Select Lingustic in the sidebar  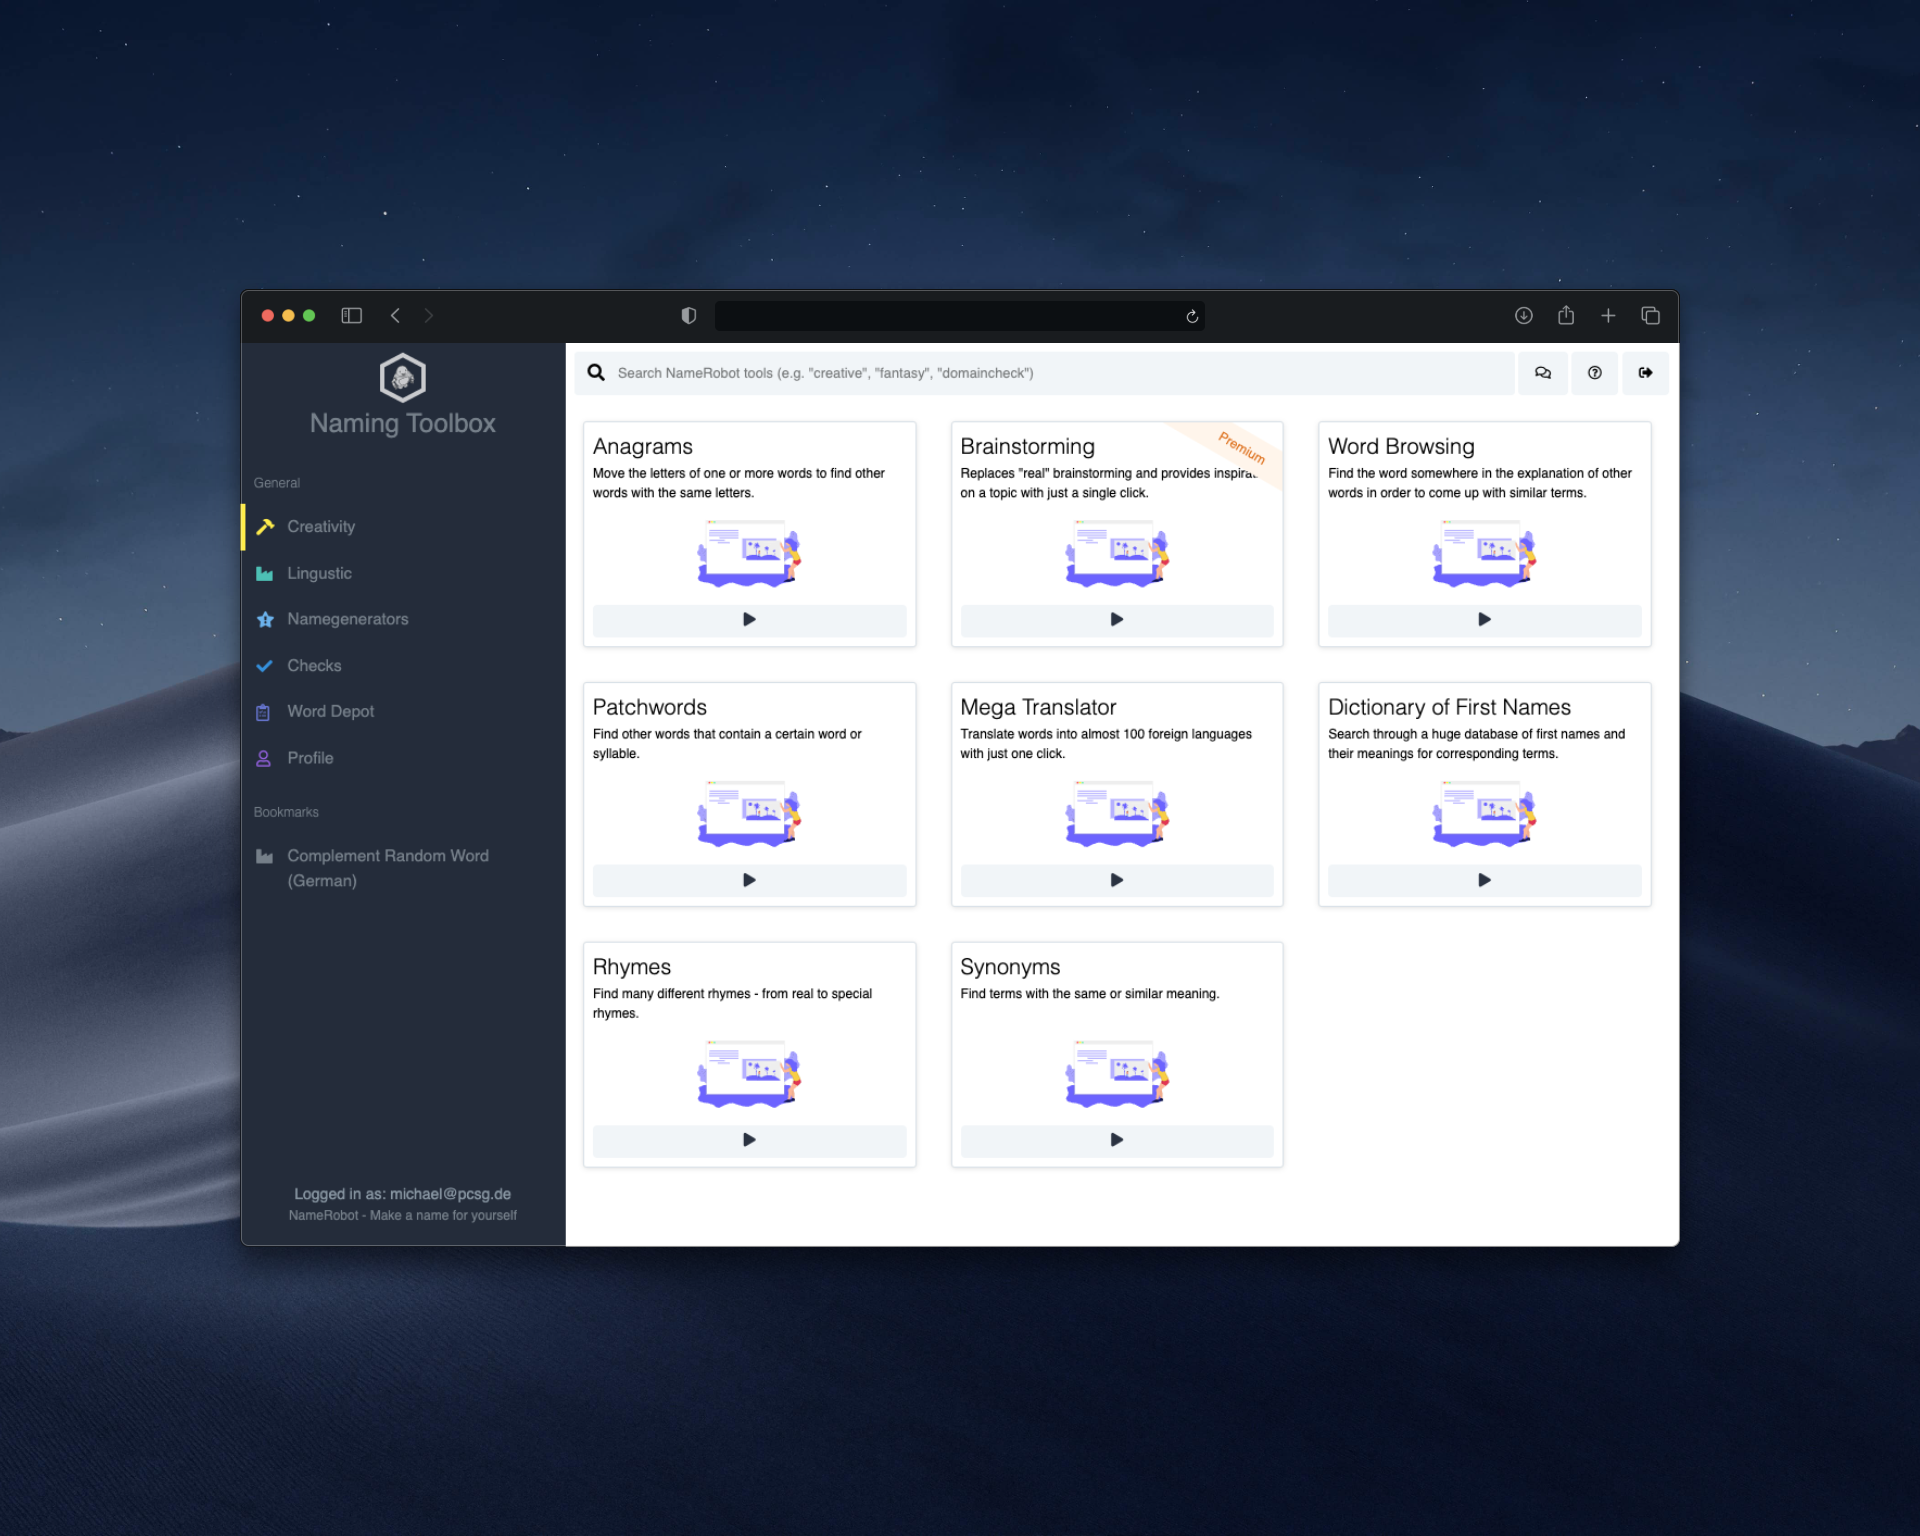[x=319, y=573]
